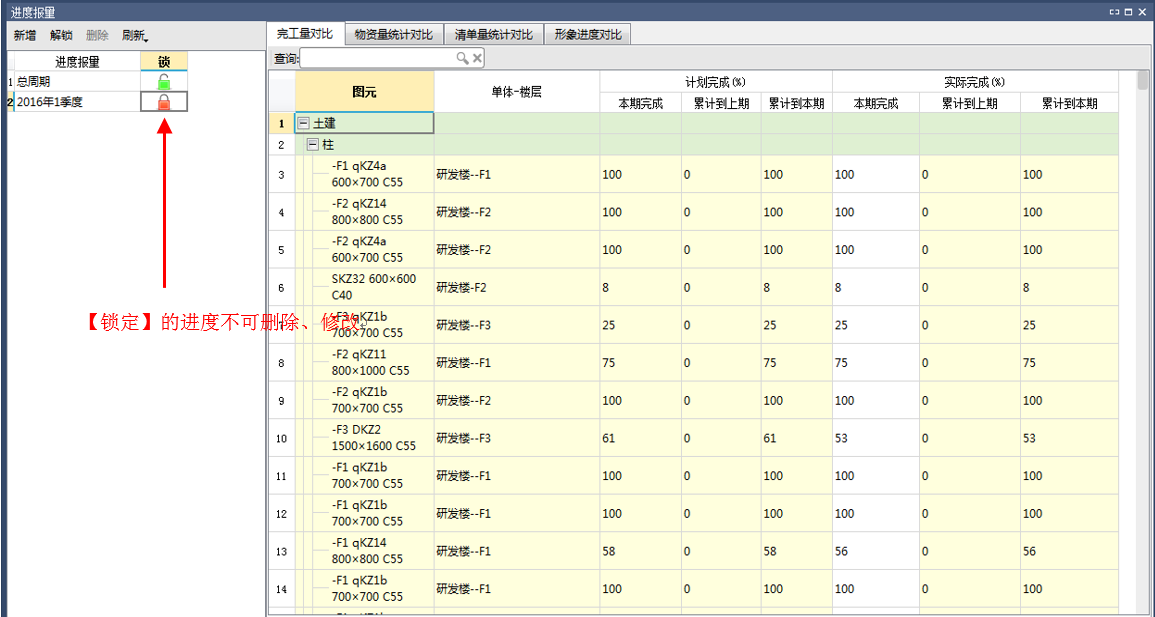Click the greyed 删除 button
Screen dimensions: 1155x617
(x=97, y=35)
